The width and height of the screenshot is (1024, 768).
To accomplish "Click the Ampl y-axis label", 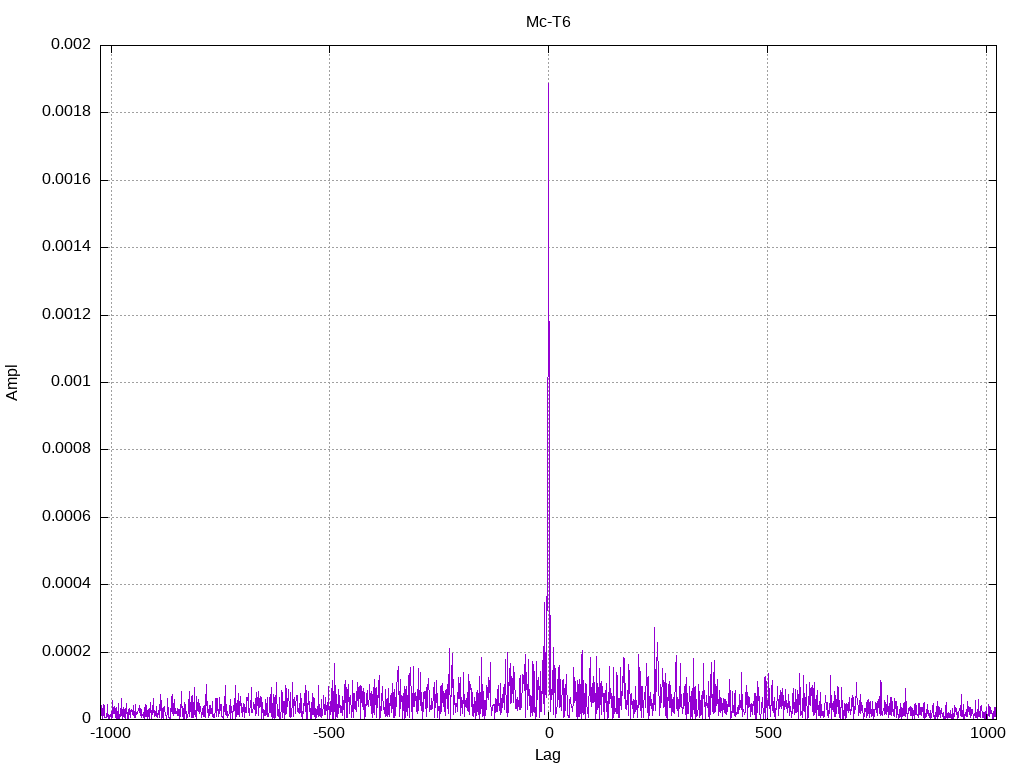I will [12, 382].
